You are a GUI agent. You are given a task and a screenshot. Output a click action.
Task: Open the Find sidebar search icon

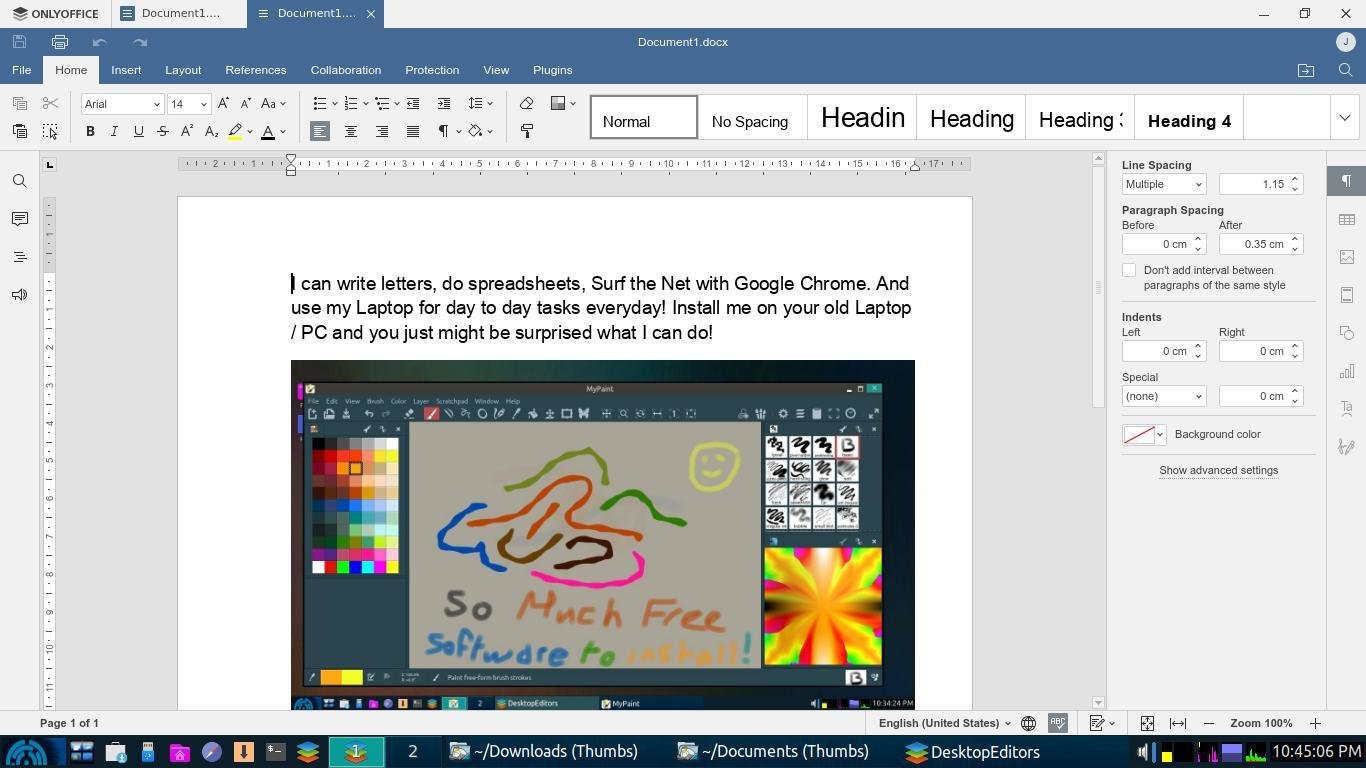[19, 181]
